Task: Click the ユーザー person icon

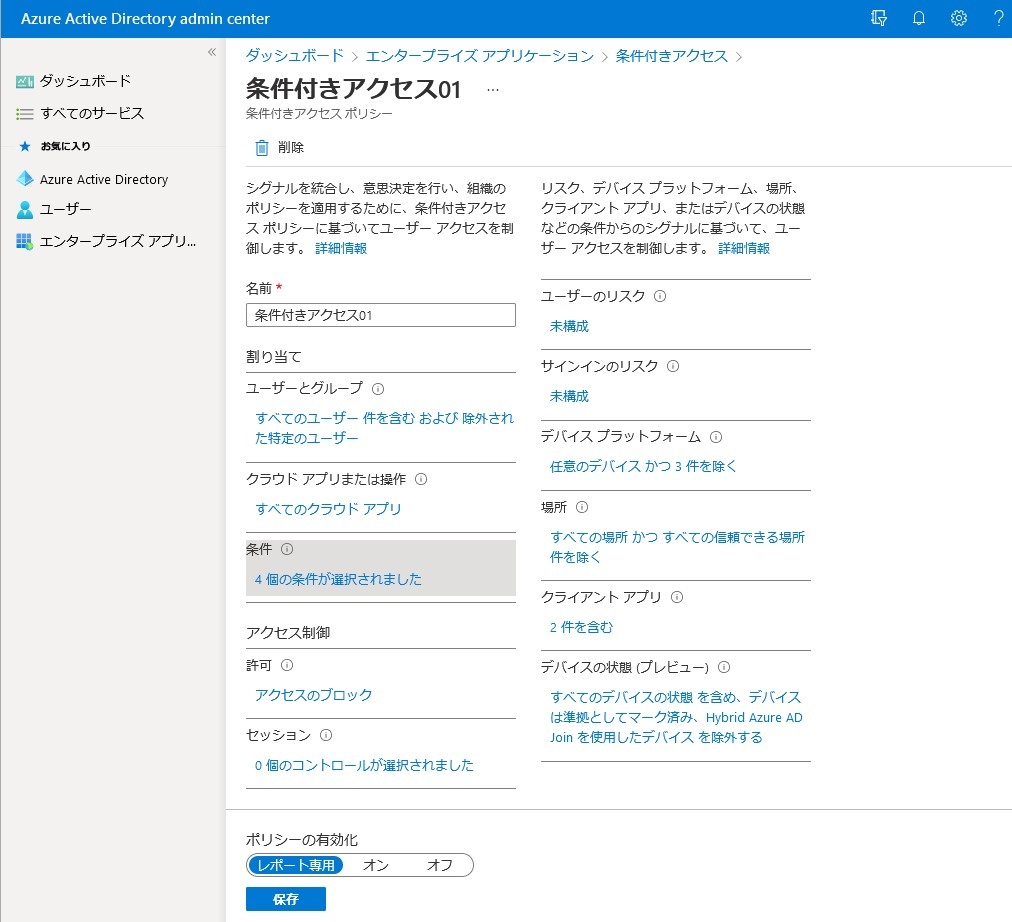Action: [25, 210]
